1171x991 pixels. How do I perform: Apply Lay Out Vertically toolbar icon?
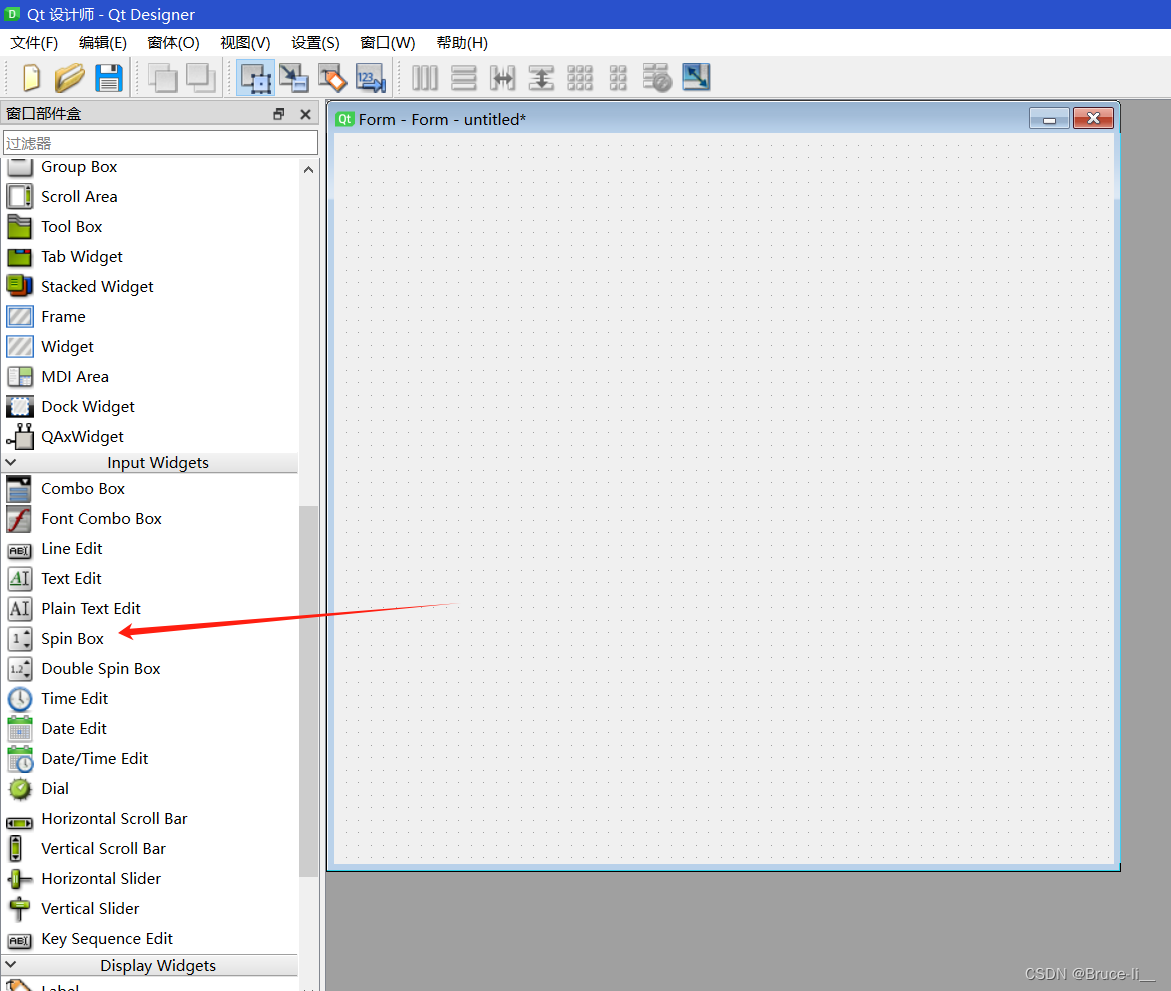point(464,78)
